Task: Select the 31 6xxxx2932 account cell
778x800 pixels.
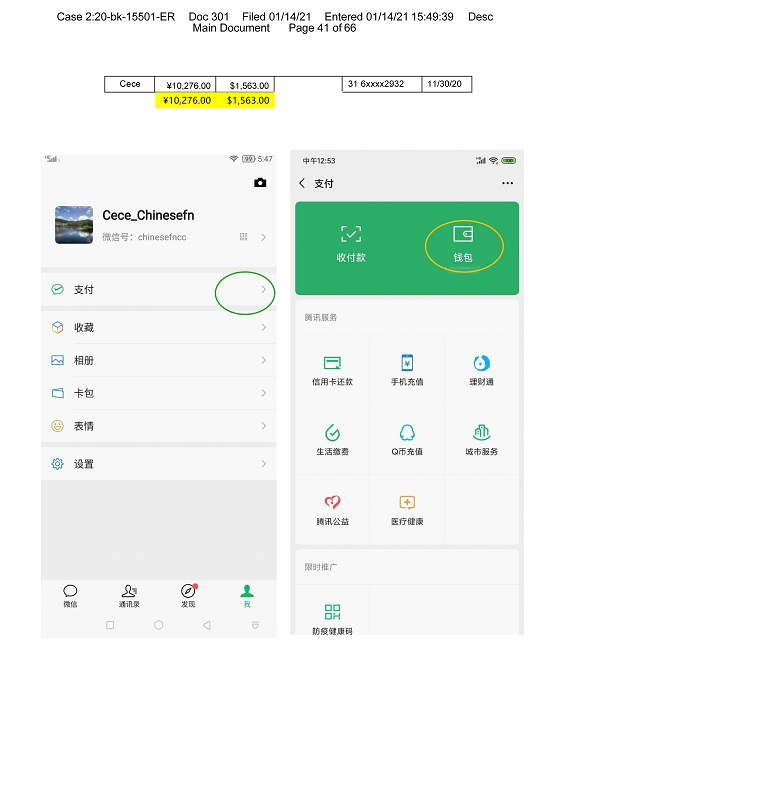Action: pyautogui.click(x=382, y=84)
